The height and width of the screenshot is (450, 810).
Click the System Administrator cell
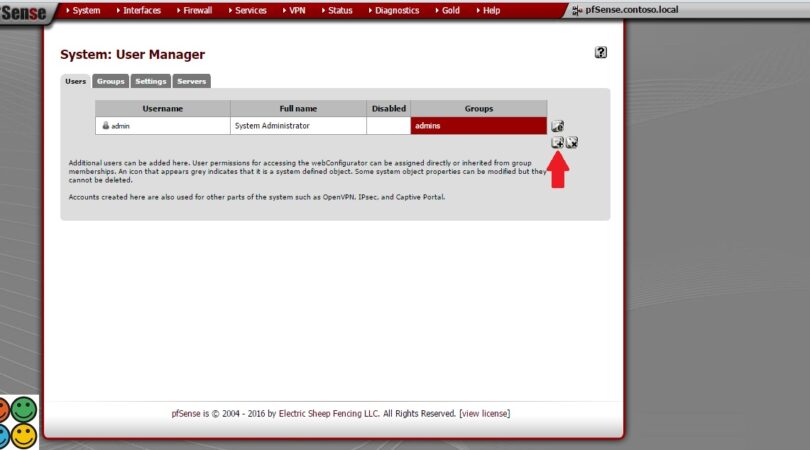(x=299, y=126)
